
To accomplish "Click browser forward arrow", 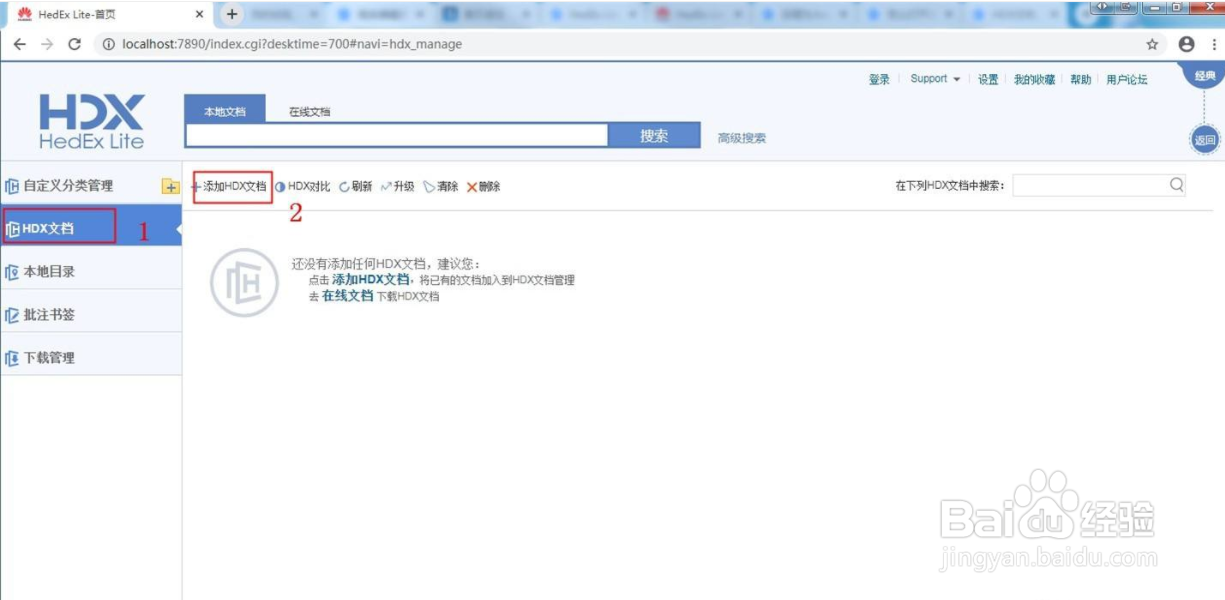I will [47, 44].
